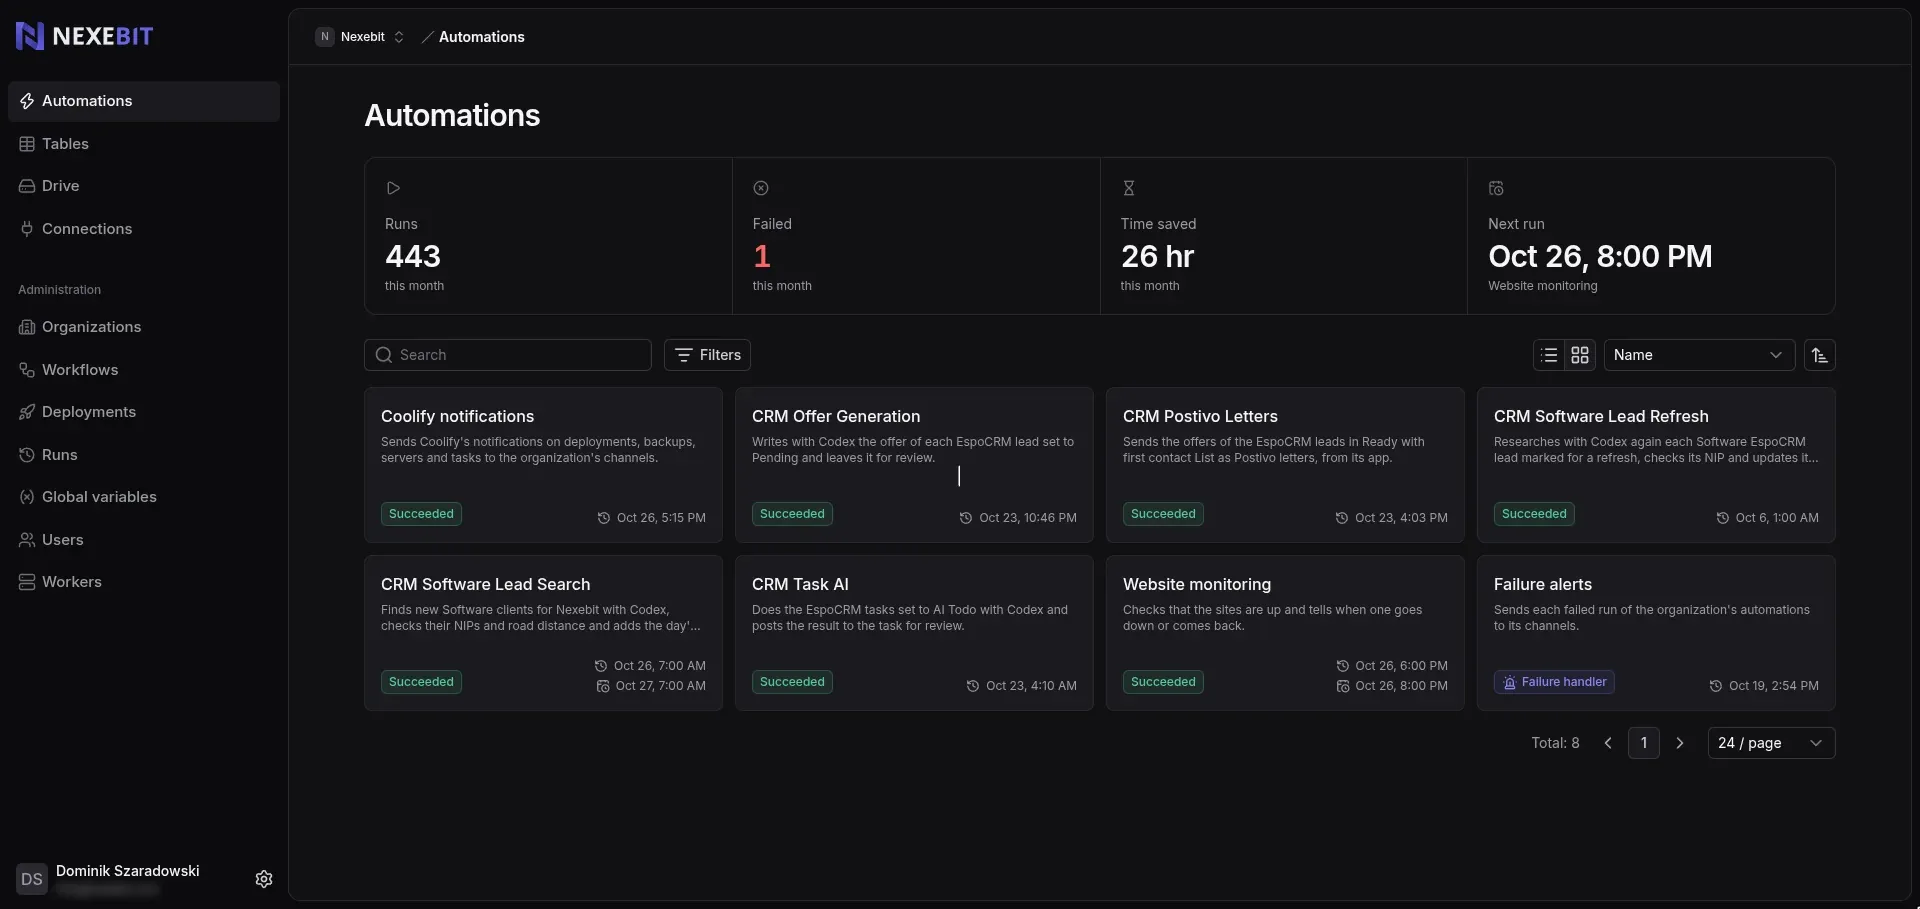Click the Workers icon in sidebar
This screenshot has height=909, width=1920.
(x=27, y=582)
